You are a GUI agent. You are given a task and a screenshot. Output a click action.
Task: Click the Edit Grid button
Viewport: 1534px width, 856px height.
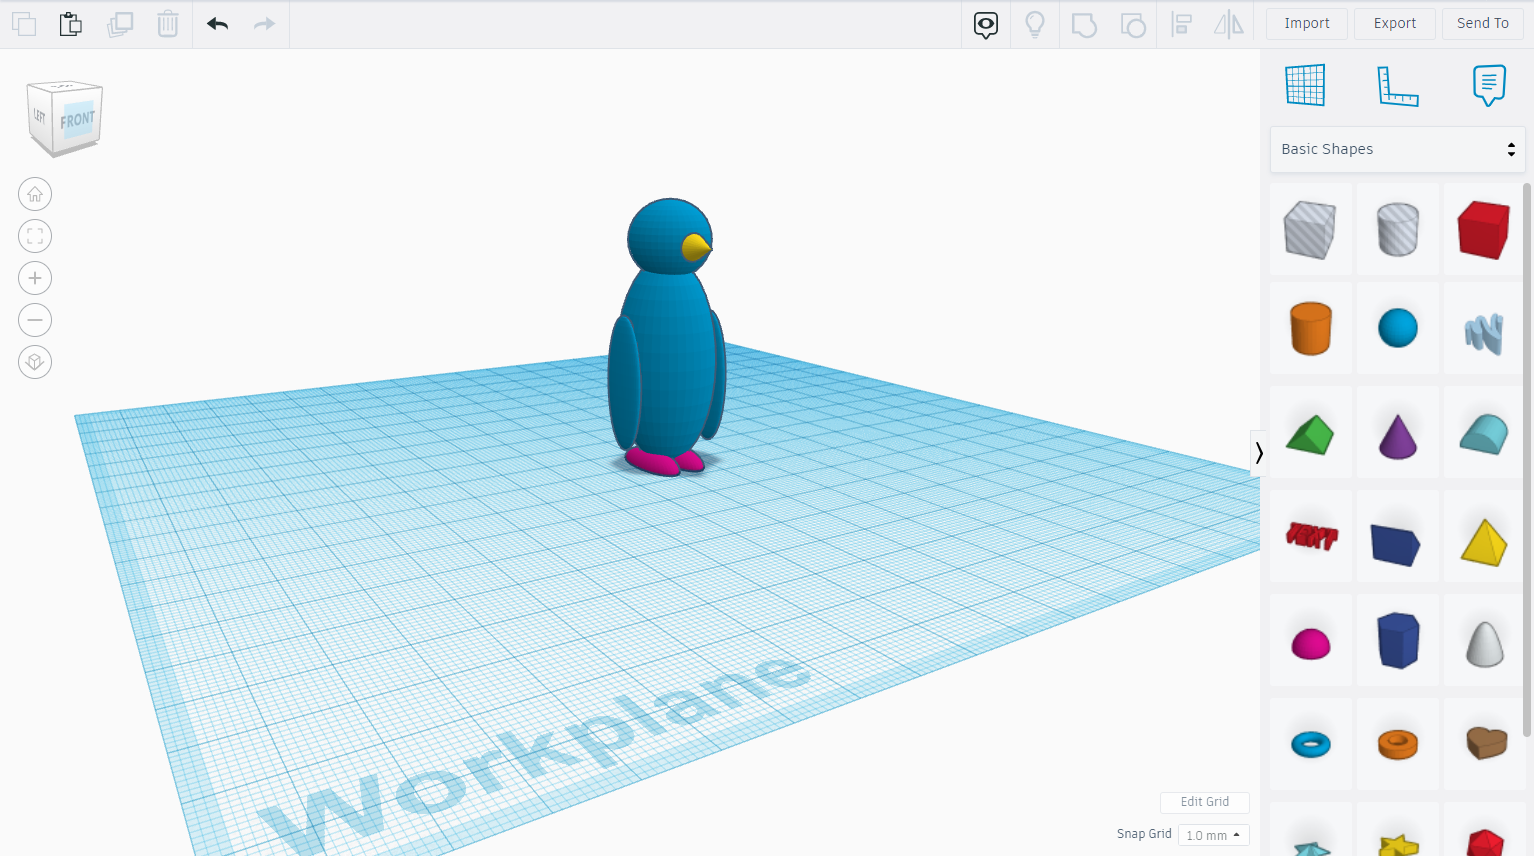point(1204,802)
